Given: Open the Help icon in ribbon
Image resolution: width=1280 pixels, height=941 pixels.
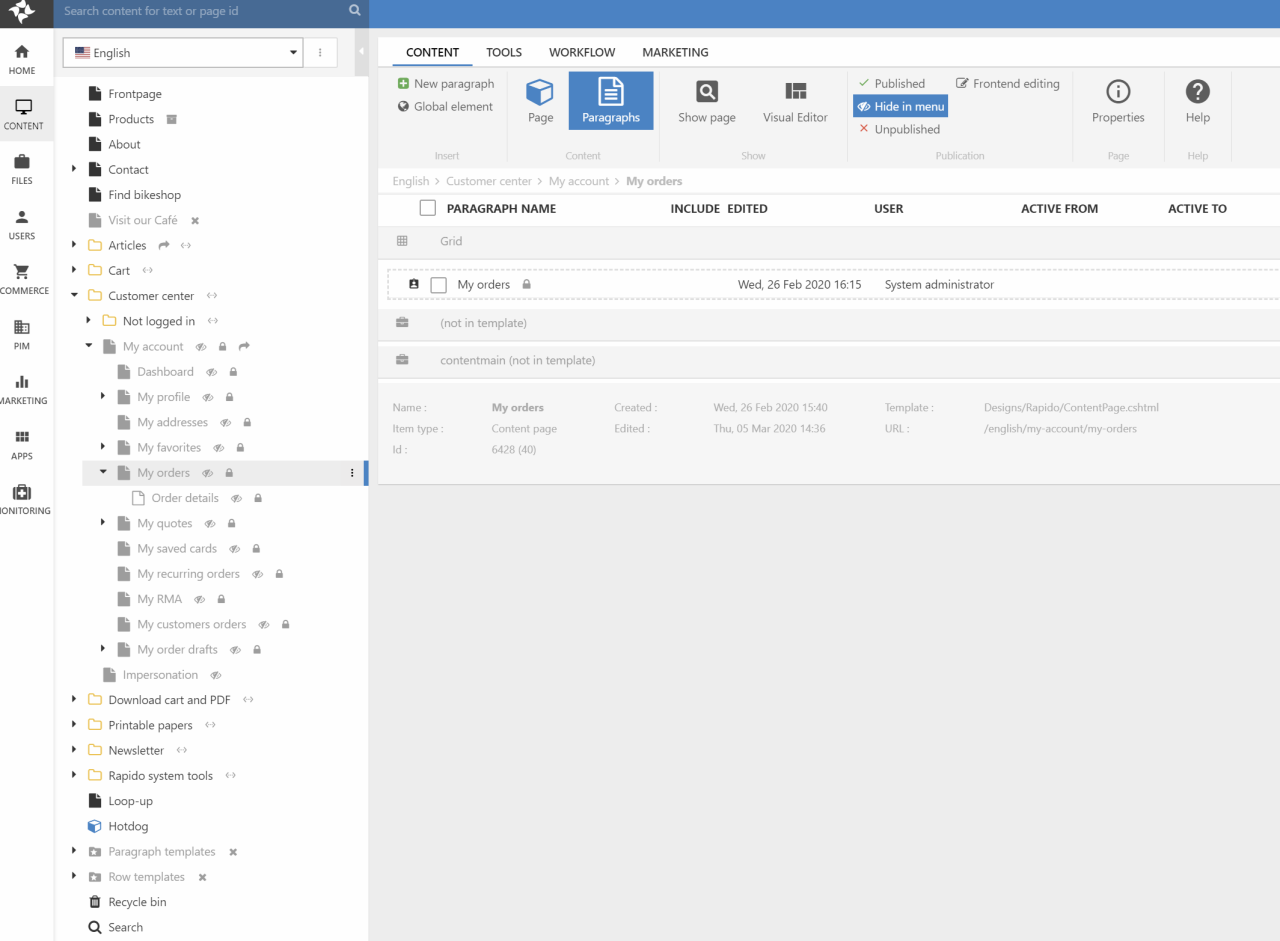Looking at the screenshot, I should coord(1197,101).
